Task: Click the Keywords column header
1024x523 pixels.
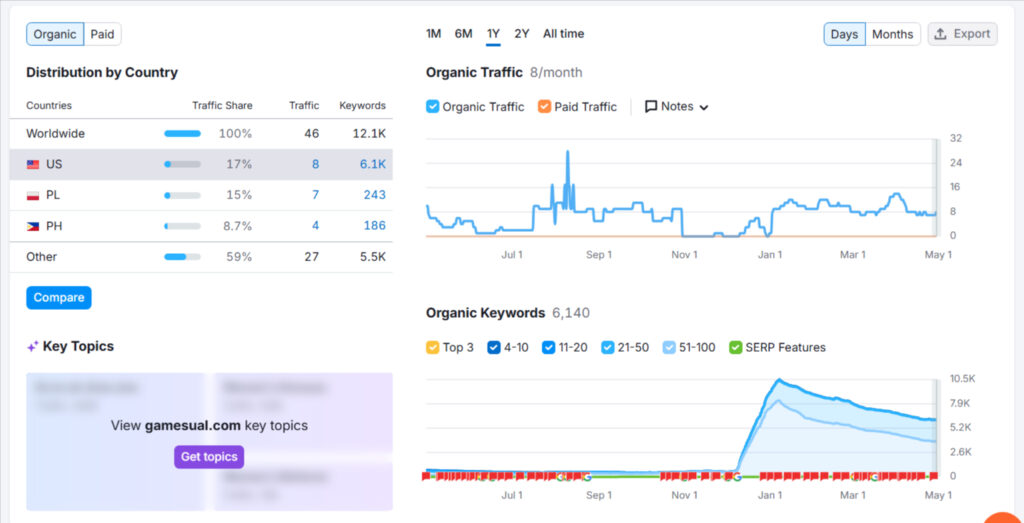Action: (x=362, y=106)
